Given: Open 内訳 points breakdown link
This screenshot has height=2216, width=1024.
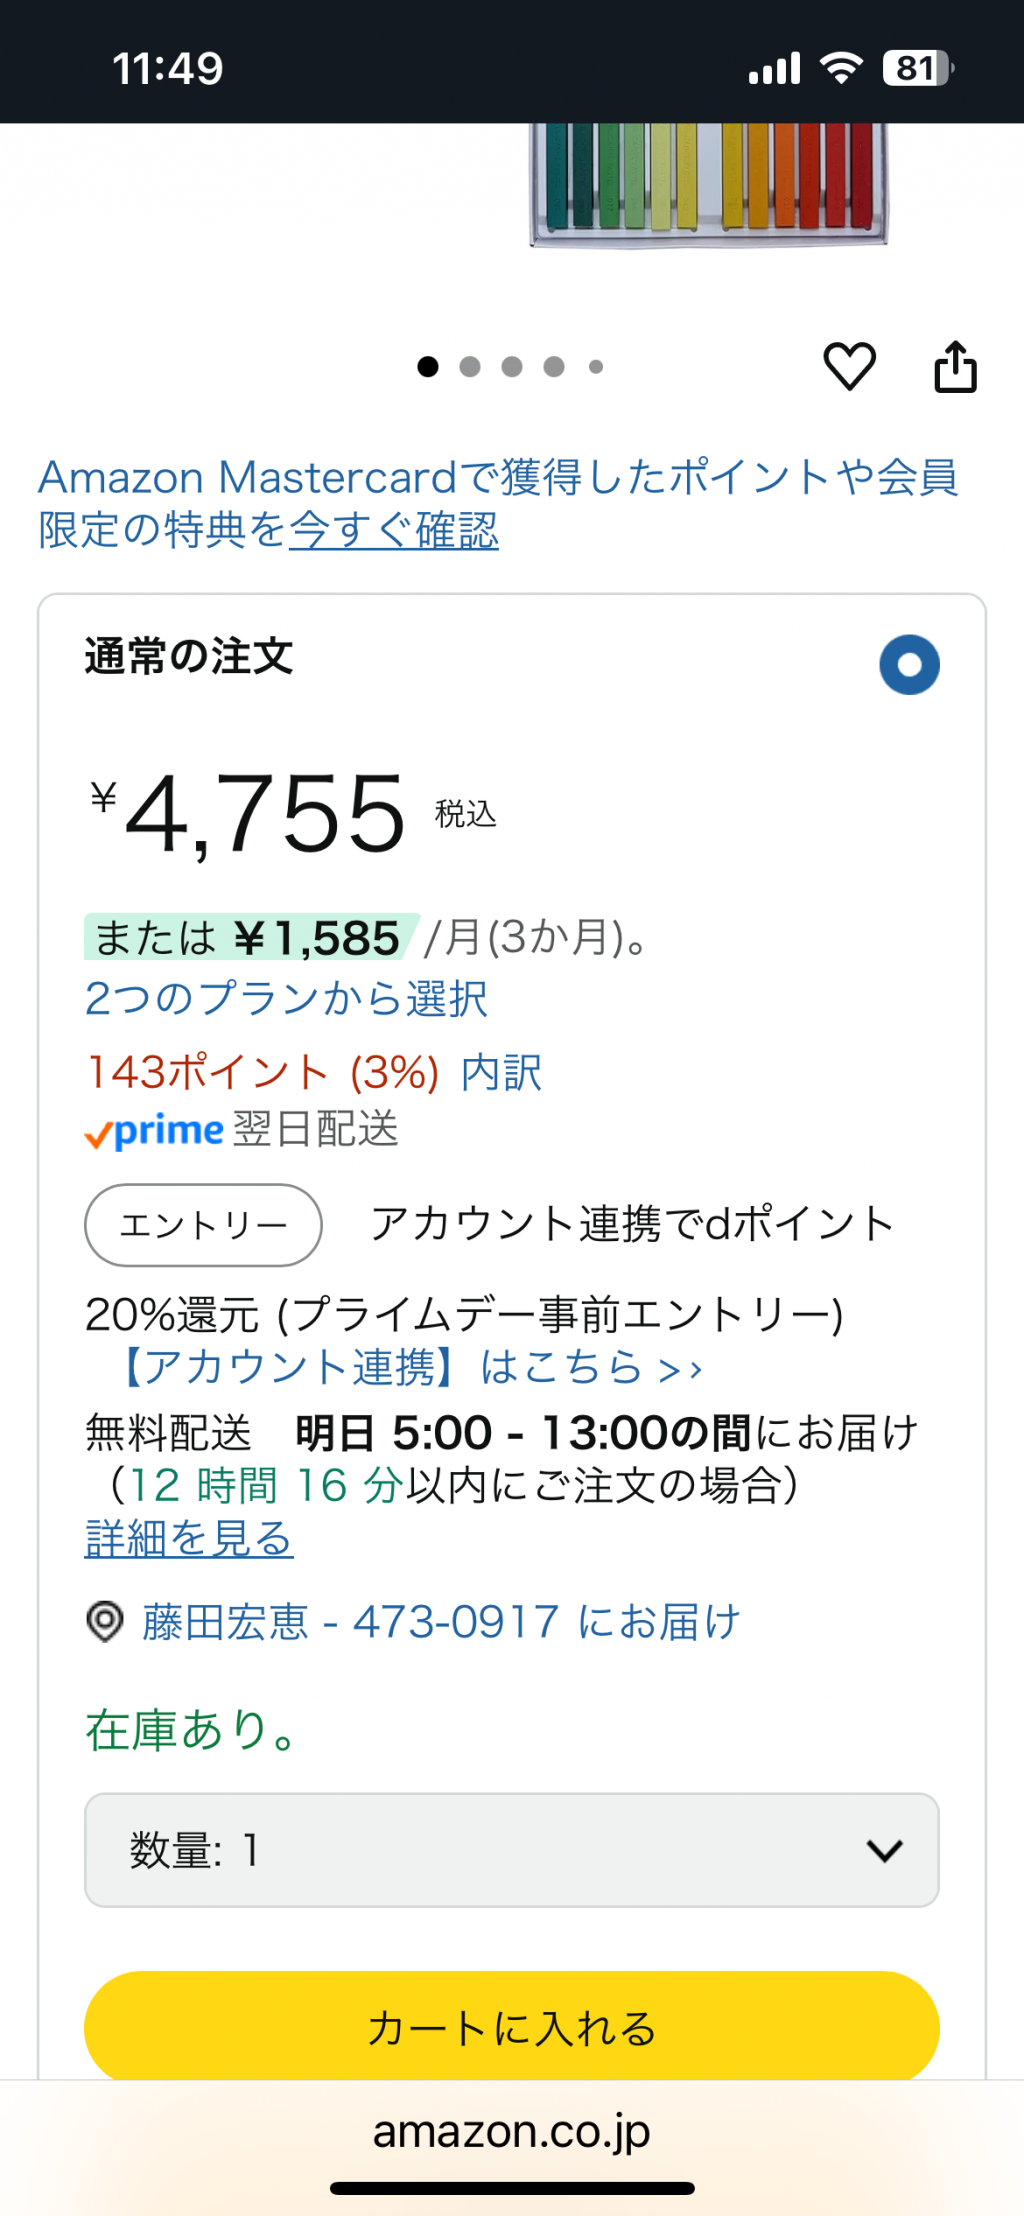Looking at the screenshot, I should 501,1073.
